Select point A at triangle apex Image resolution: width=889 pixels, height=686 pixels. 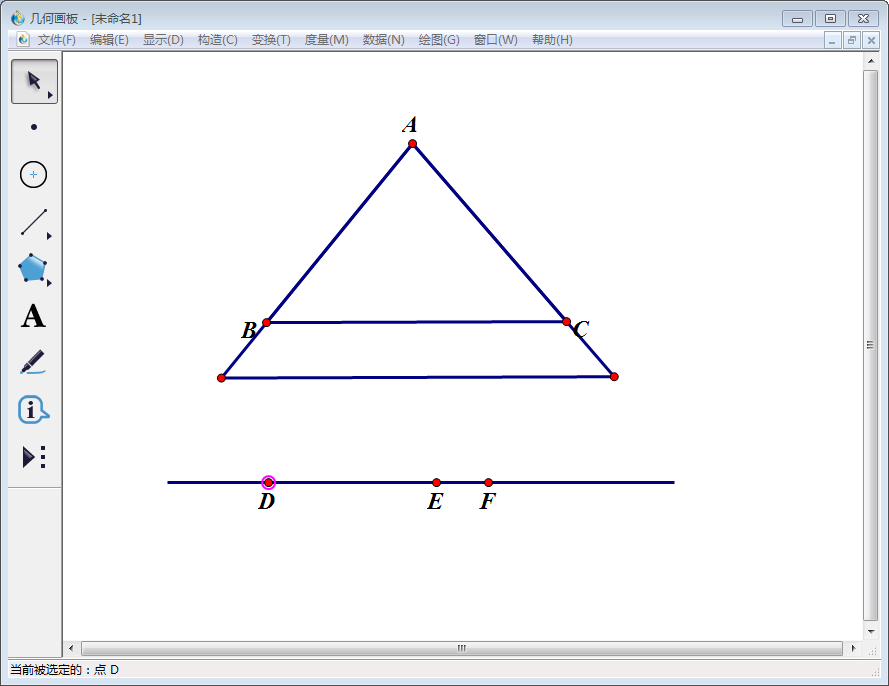click(413, 143)
